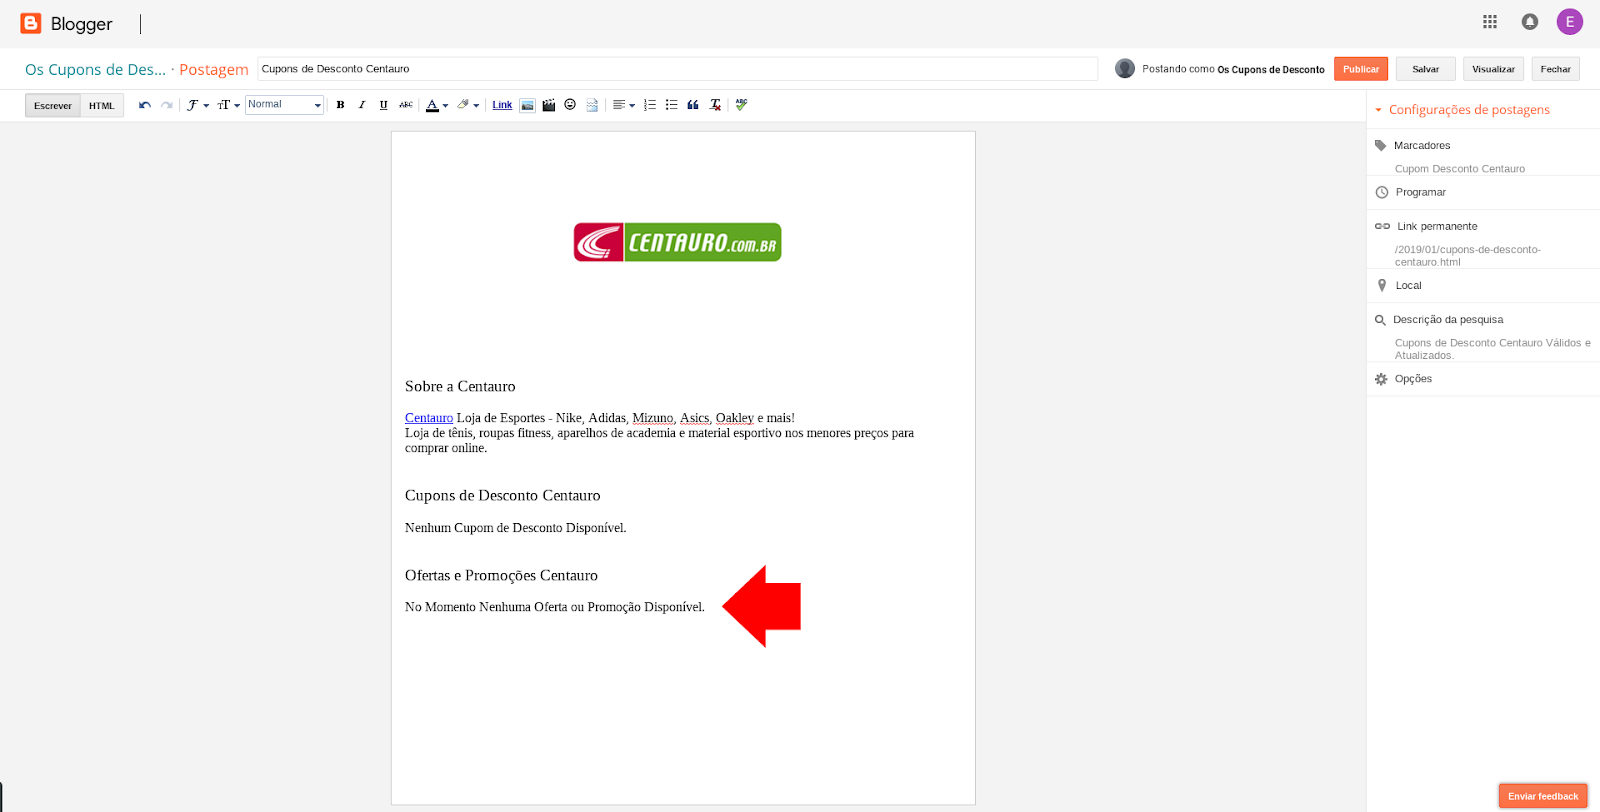Remove formatting from selected text
This screenshot has height=812, width=1600.
(715, 105)
